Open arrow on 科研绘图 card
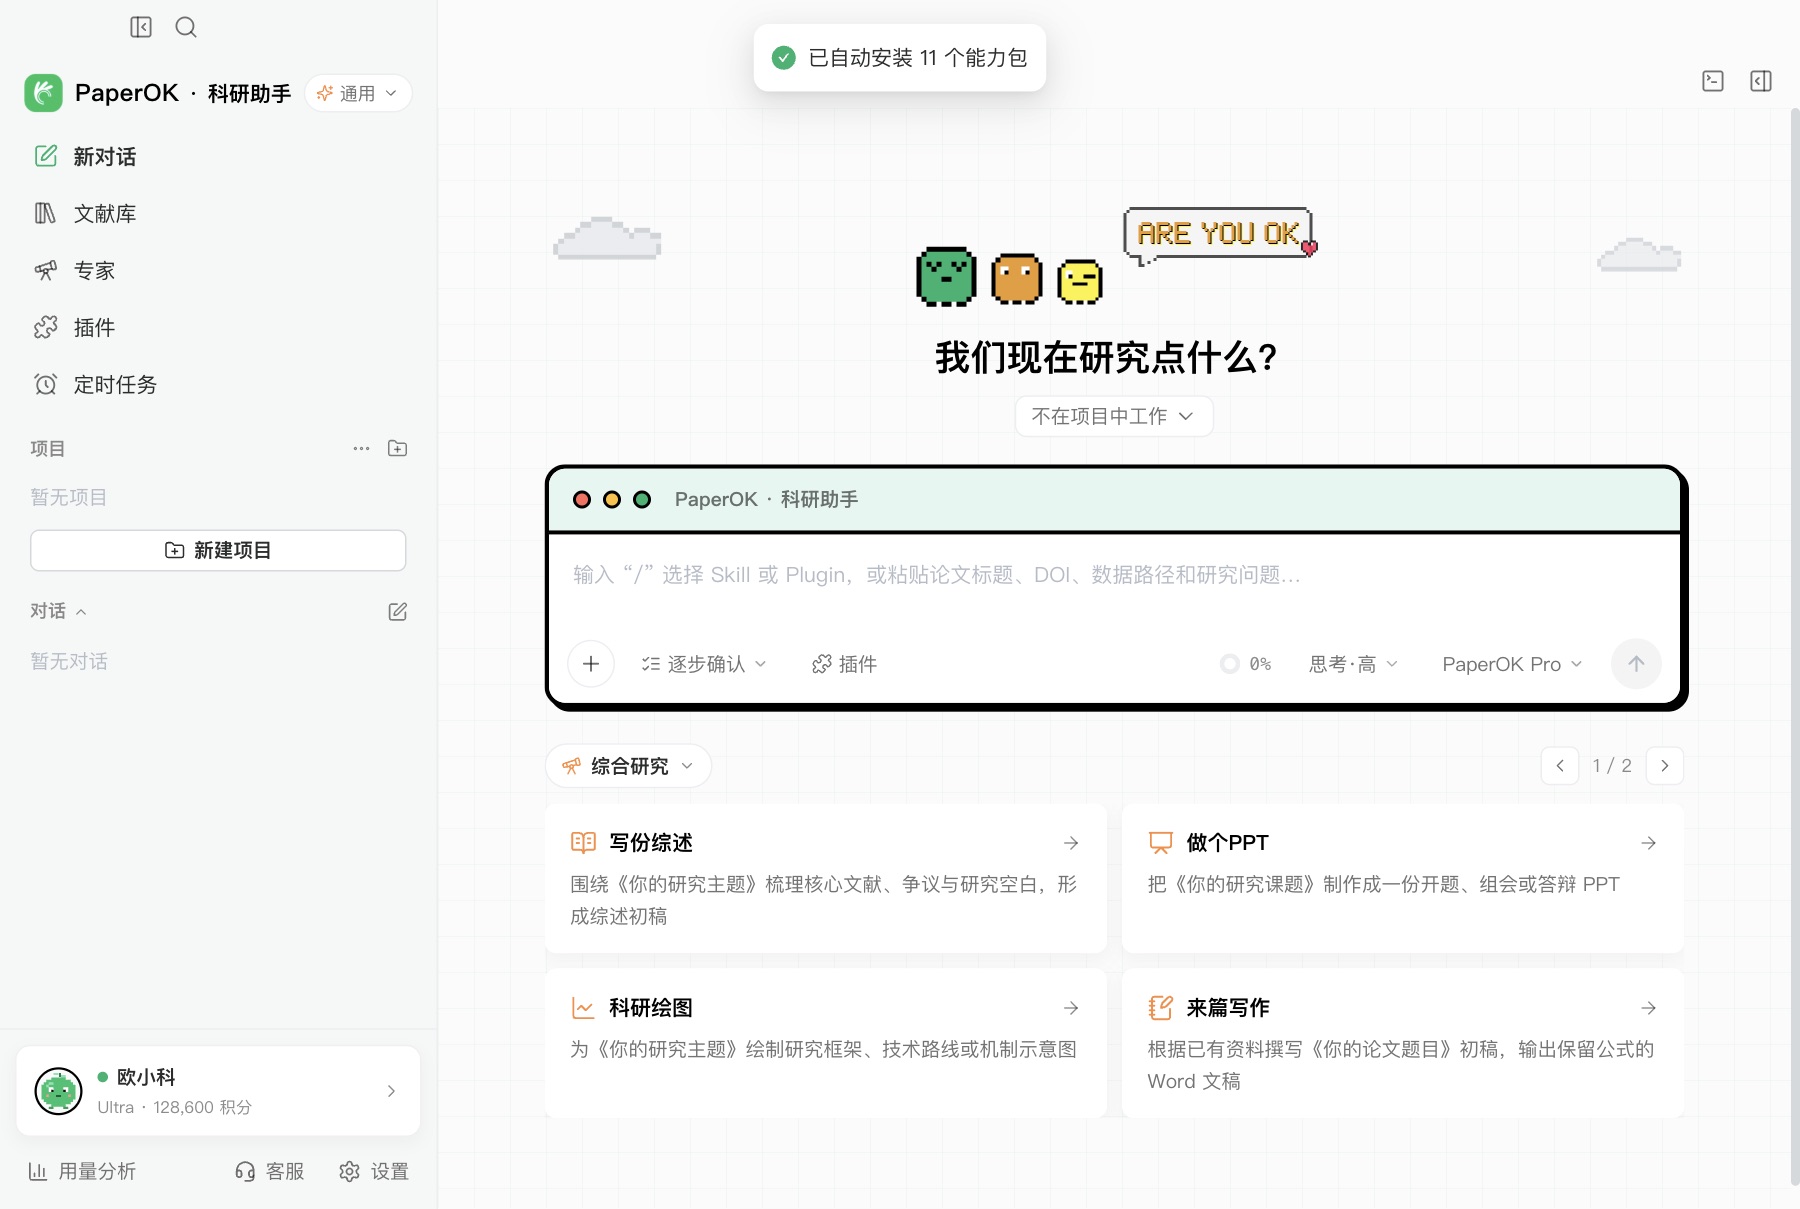Screen dimensions: 1800x1209 [x=1071, y=1008]
